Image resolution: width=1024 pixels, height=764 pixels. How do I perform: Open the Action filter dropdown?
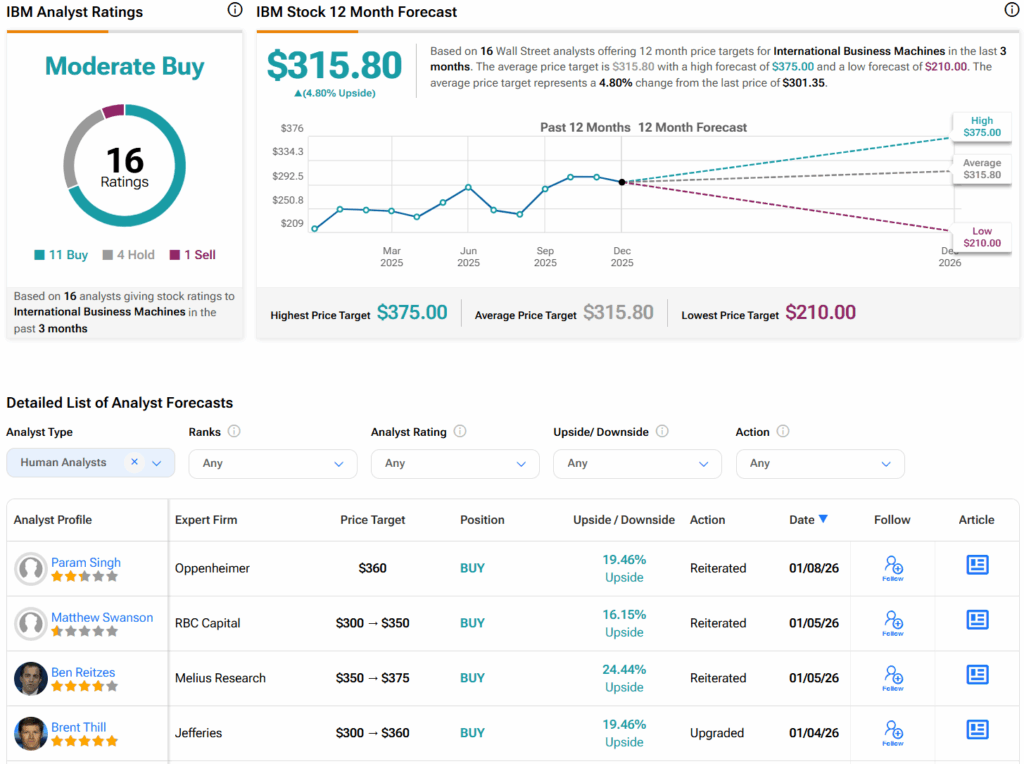click(x=819, y=463)
